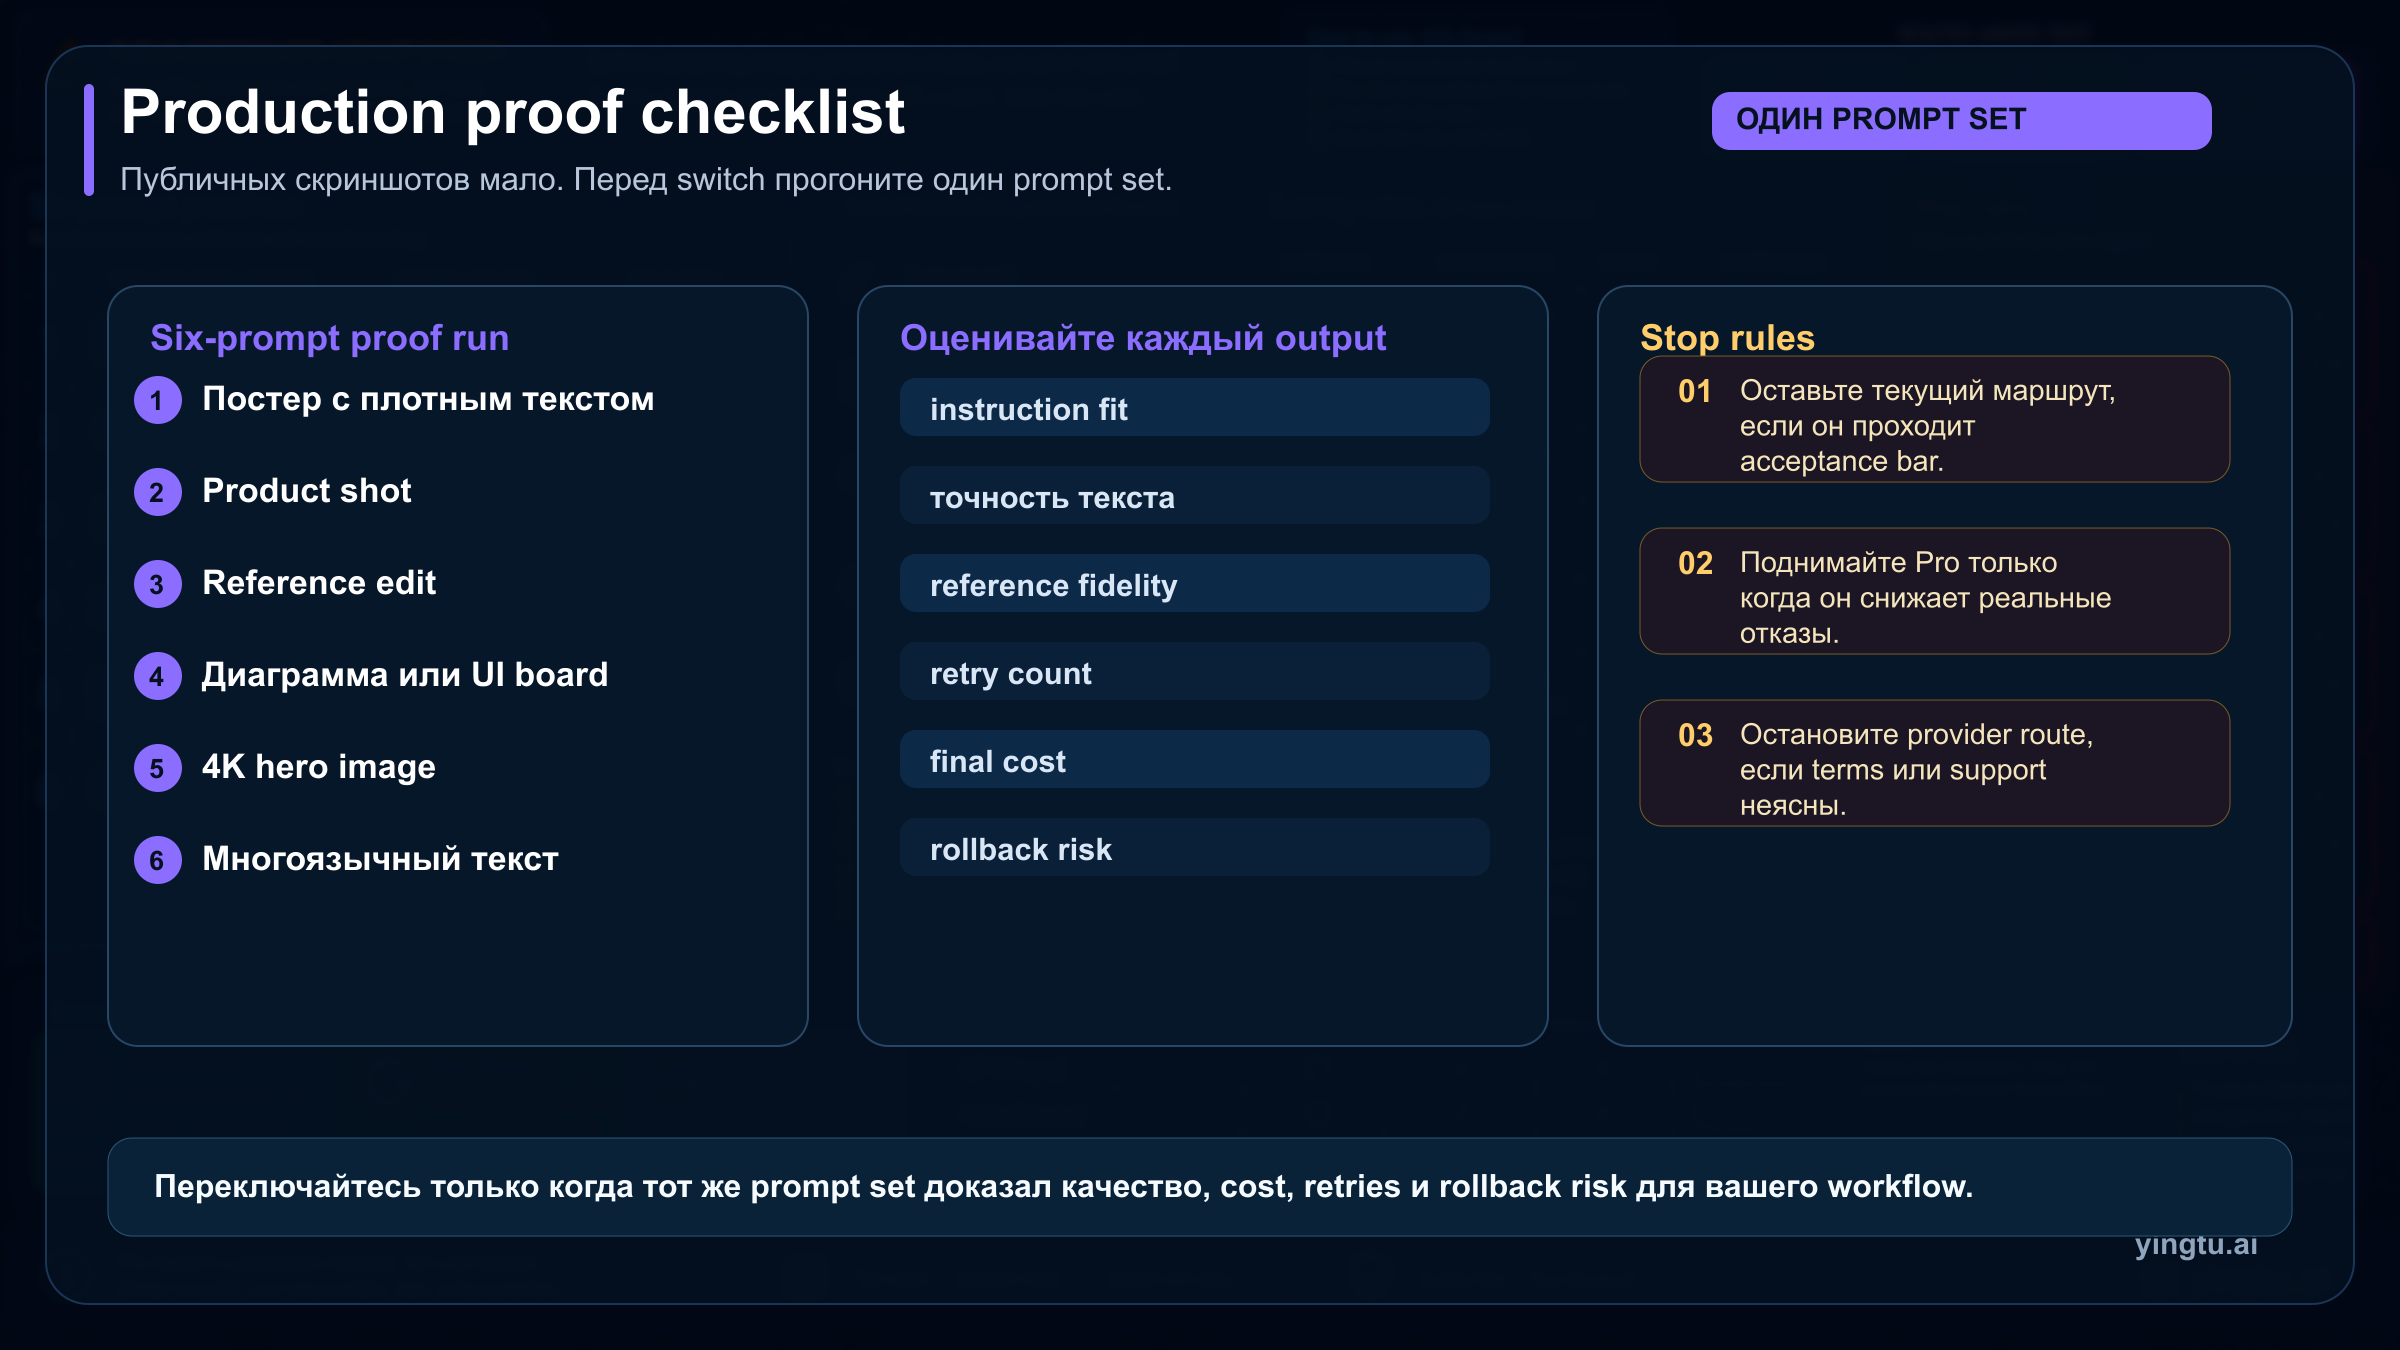
Task: Select the numbered circle 1 marker
Action: pos(157,400)
